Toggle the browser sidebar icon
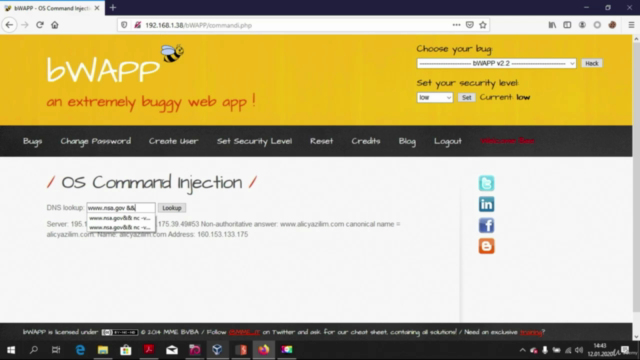 click(567, 25)
